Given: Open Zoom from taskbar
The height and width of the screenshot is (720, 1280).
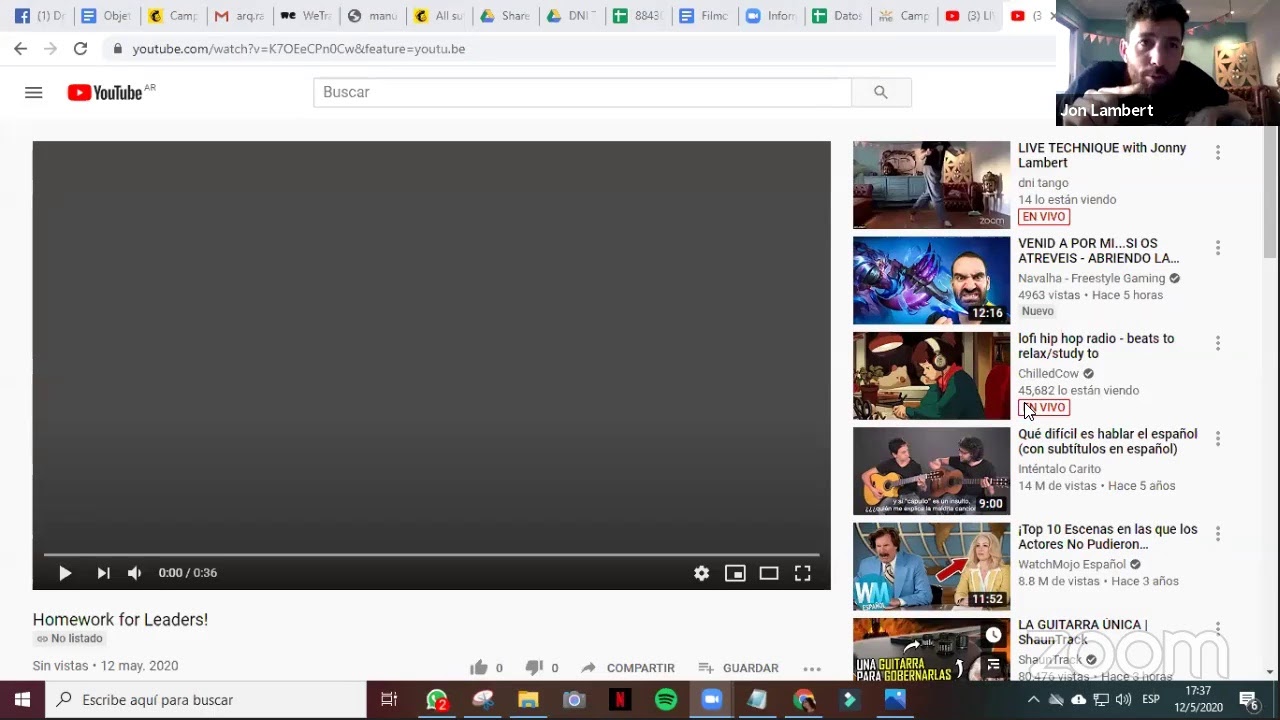Looking at the screenshot, I should coord(711,700).
